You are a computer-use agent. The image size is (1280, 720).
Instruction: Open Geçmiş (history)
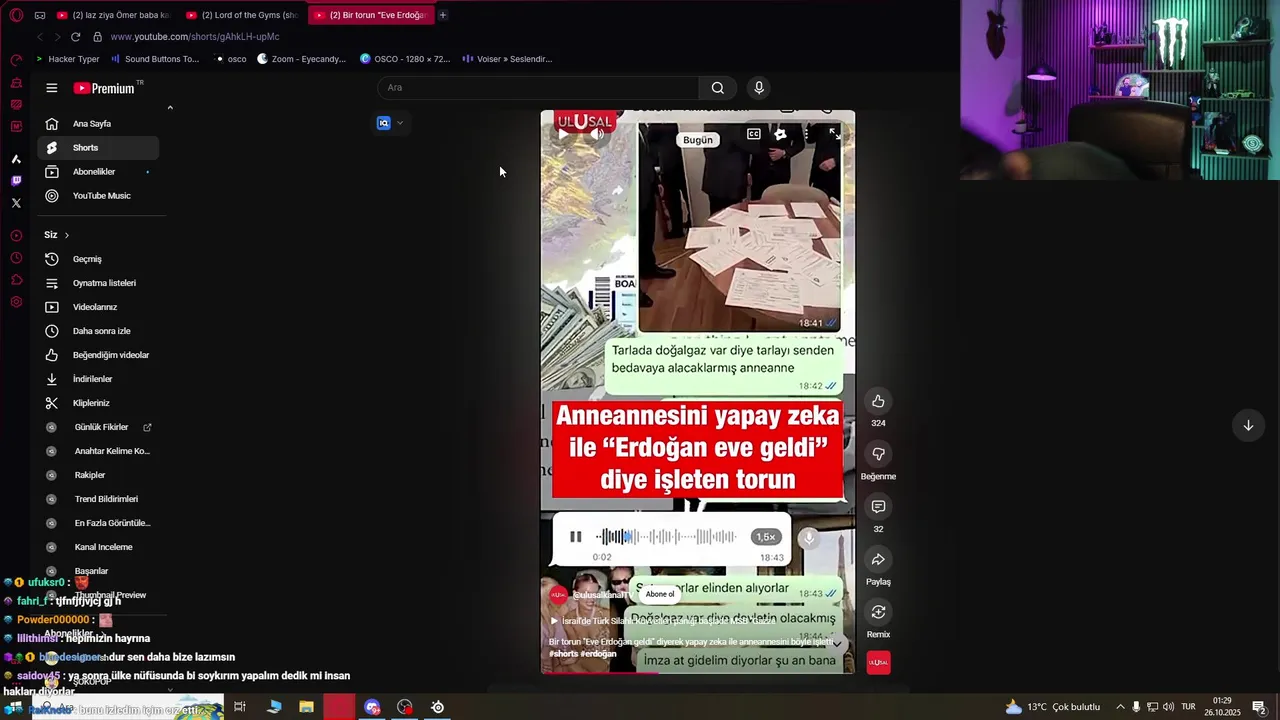coord(98,259)
